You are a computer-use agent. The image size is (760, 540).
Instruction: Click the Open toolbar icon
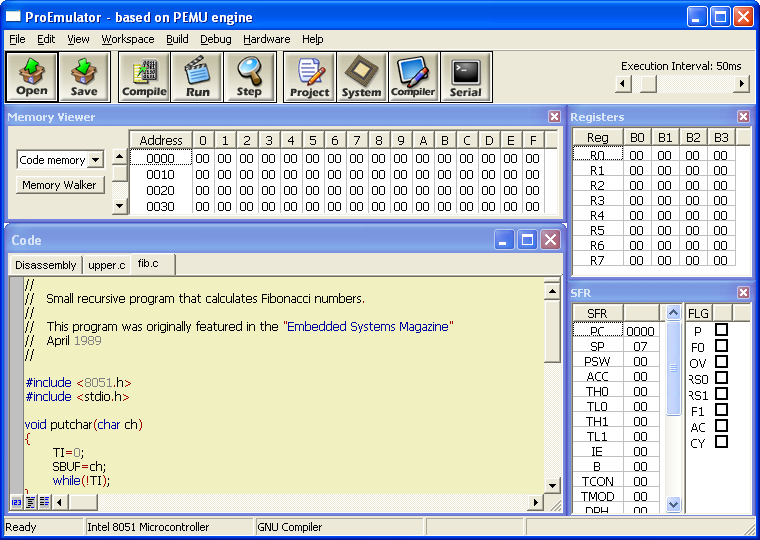click(x=32, y=77)
